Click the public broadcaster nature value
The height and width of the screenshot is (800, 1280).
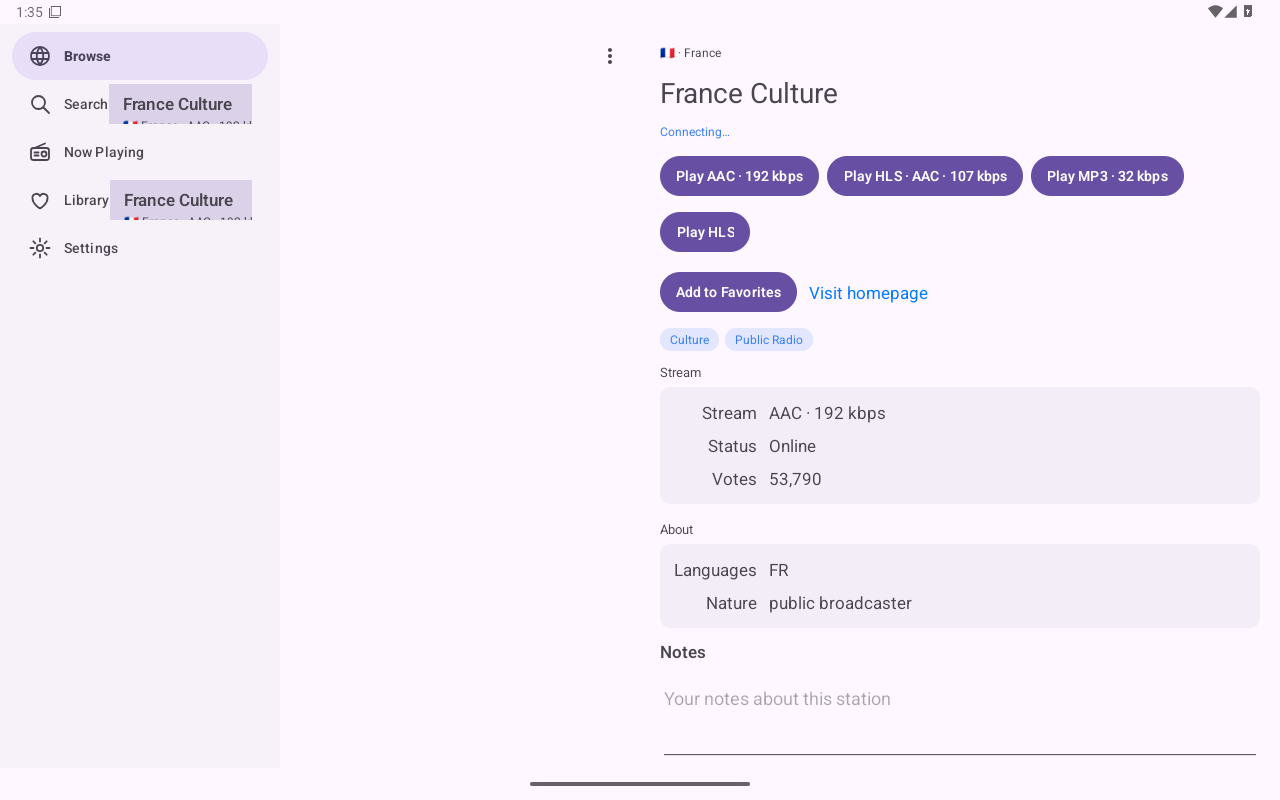(840, 603)
